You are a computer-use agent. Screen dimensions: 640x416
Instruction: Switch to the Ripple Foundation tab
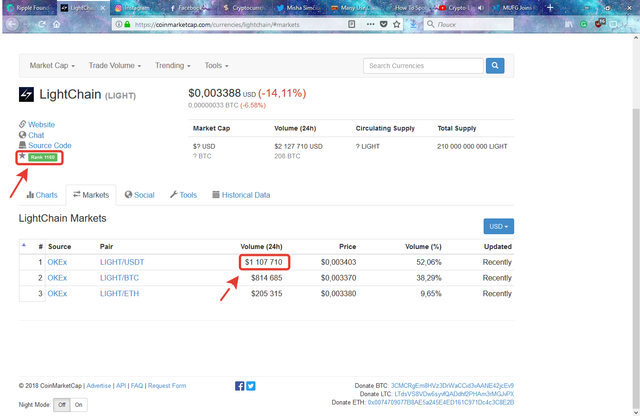(29, 8)
